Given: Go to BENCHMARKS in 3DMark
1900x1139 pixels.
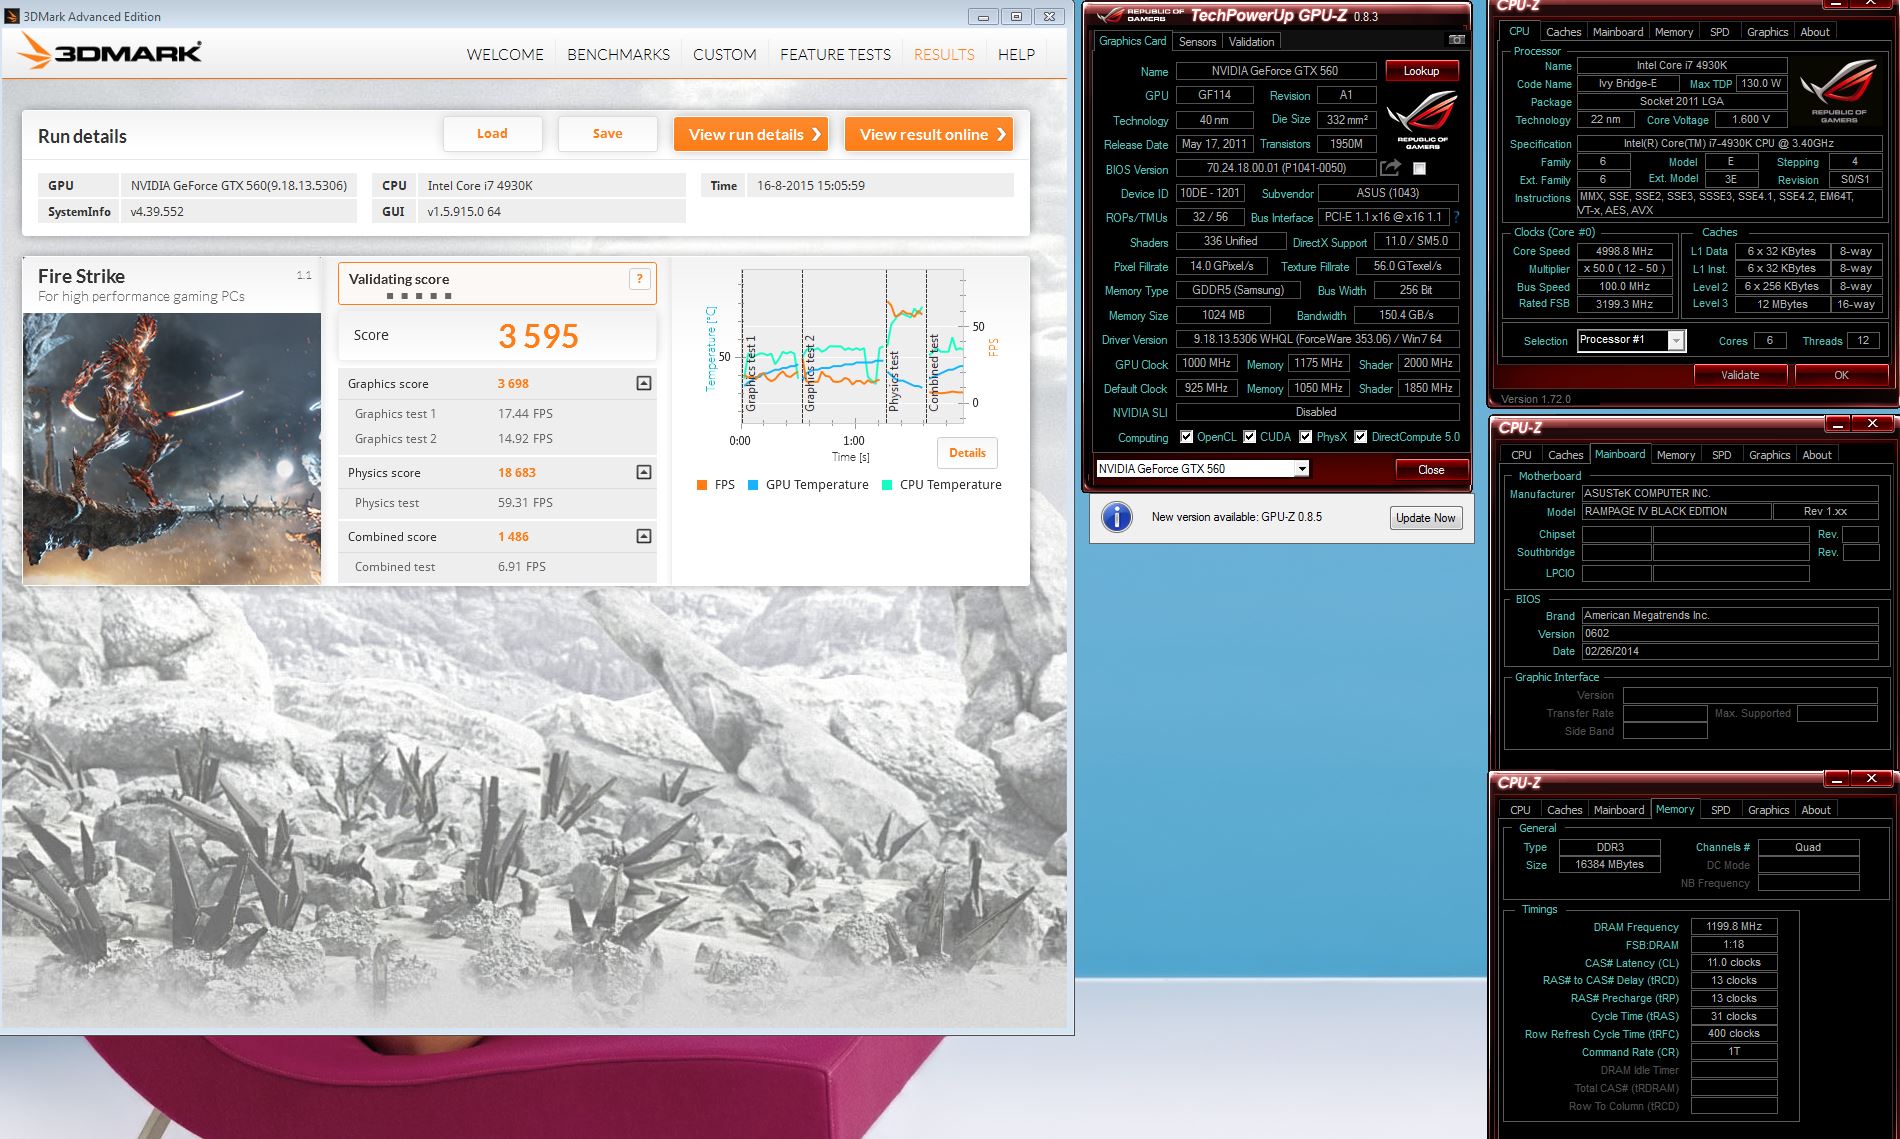Looking at the screenshot, I should click(618, 54).
